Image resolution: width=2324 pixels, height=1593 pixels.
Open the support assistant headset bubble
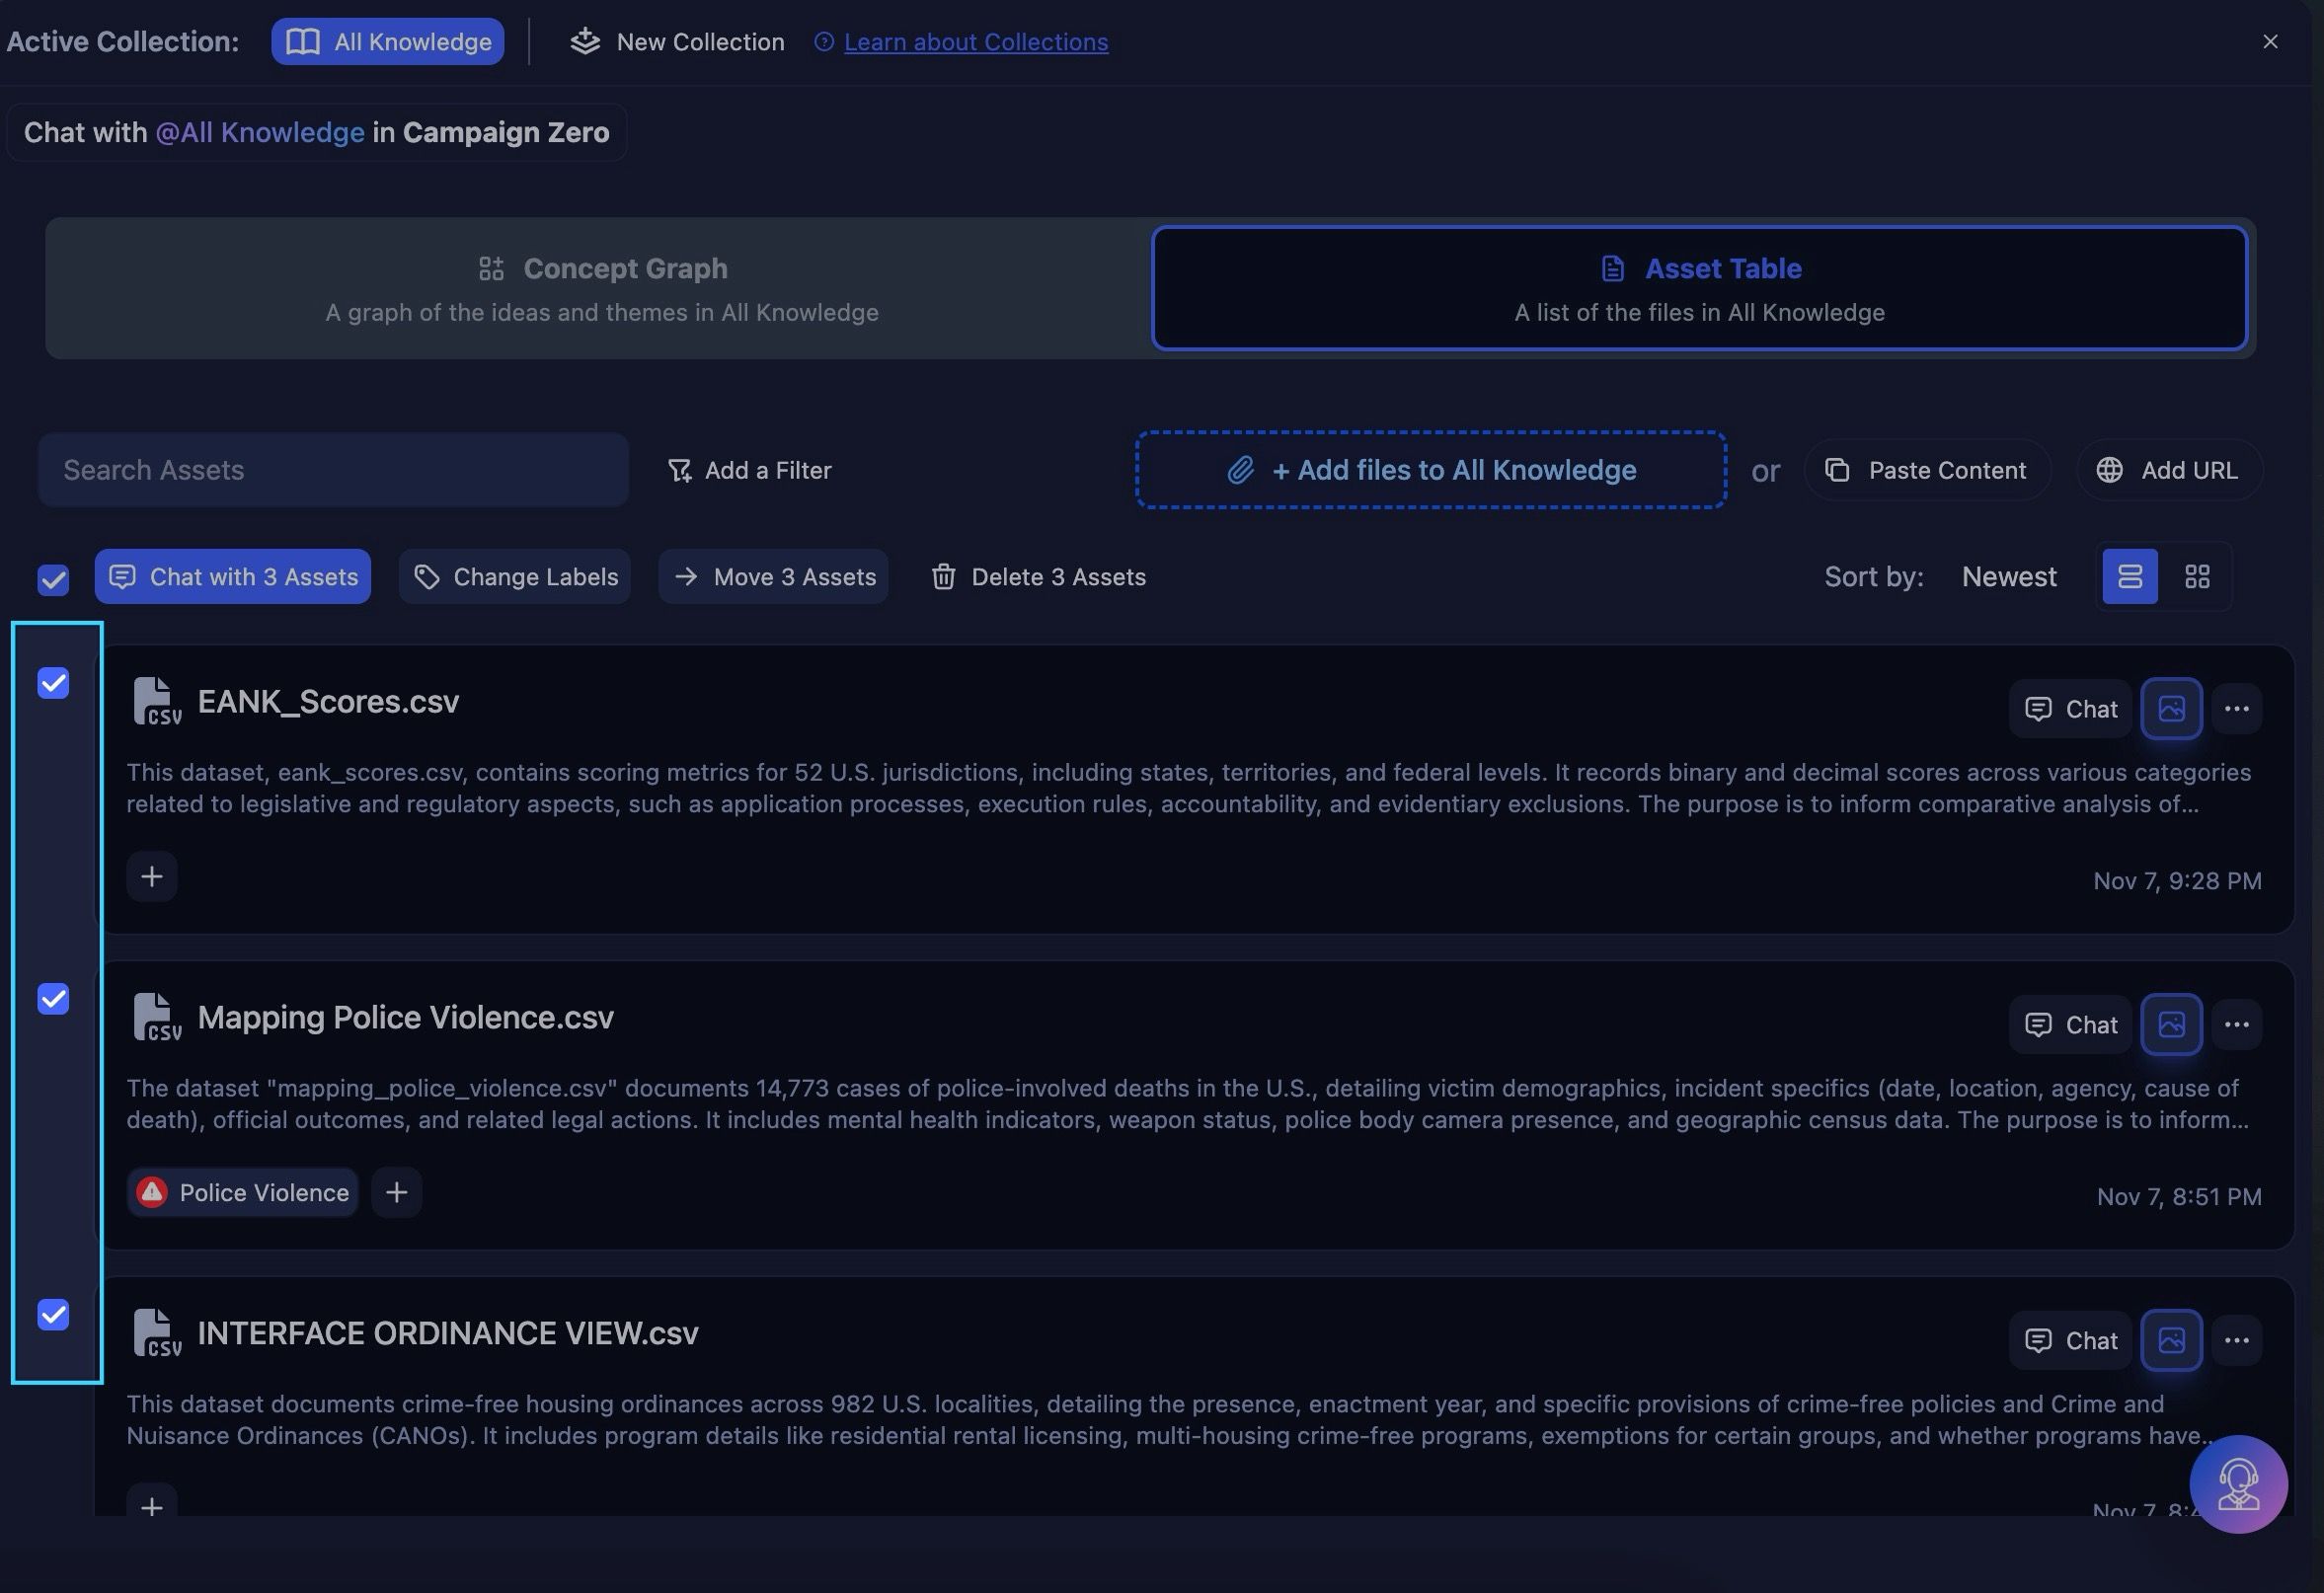(x=2238, y=1484)
